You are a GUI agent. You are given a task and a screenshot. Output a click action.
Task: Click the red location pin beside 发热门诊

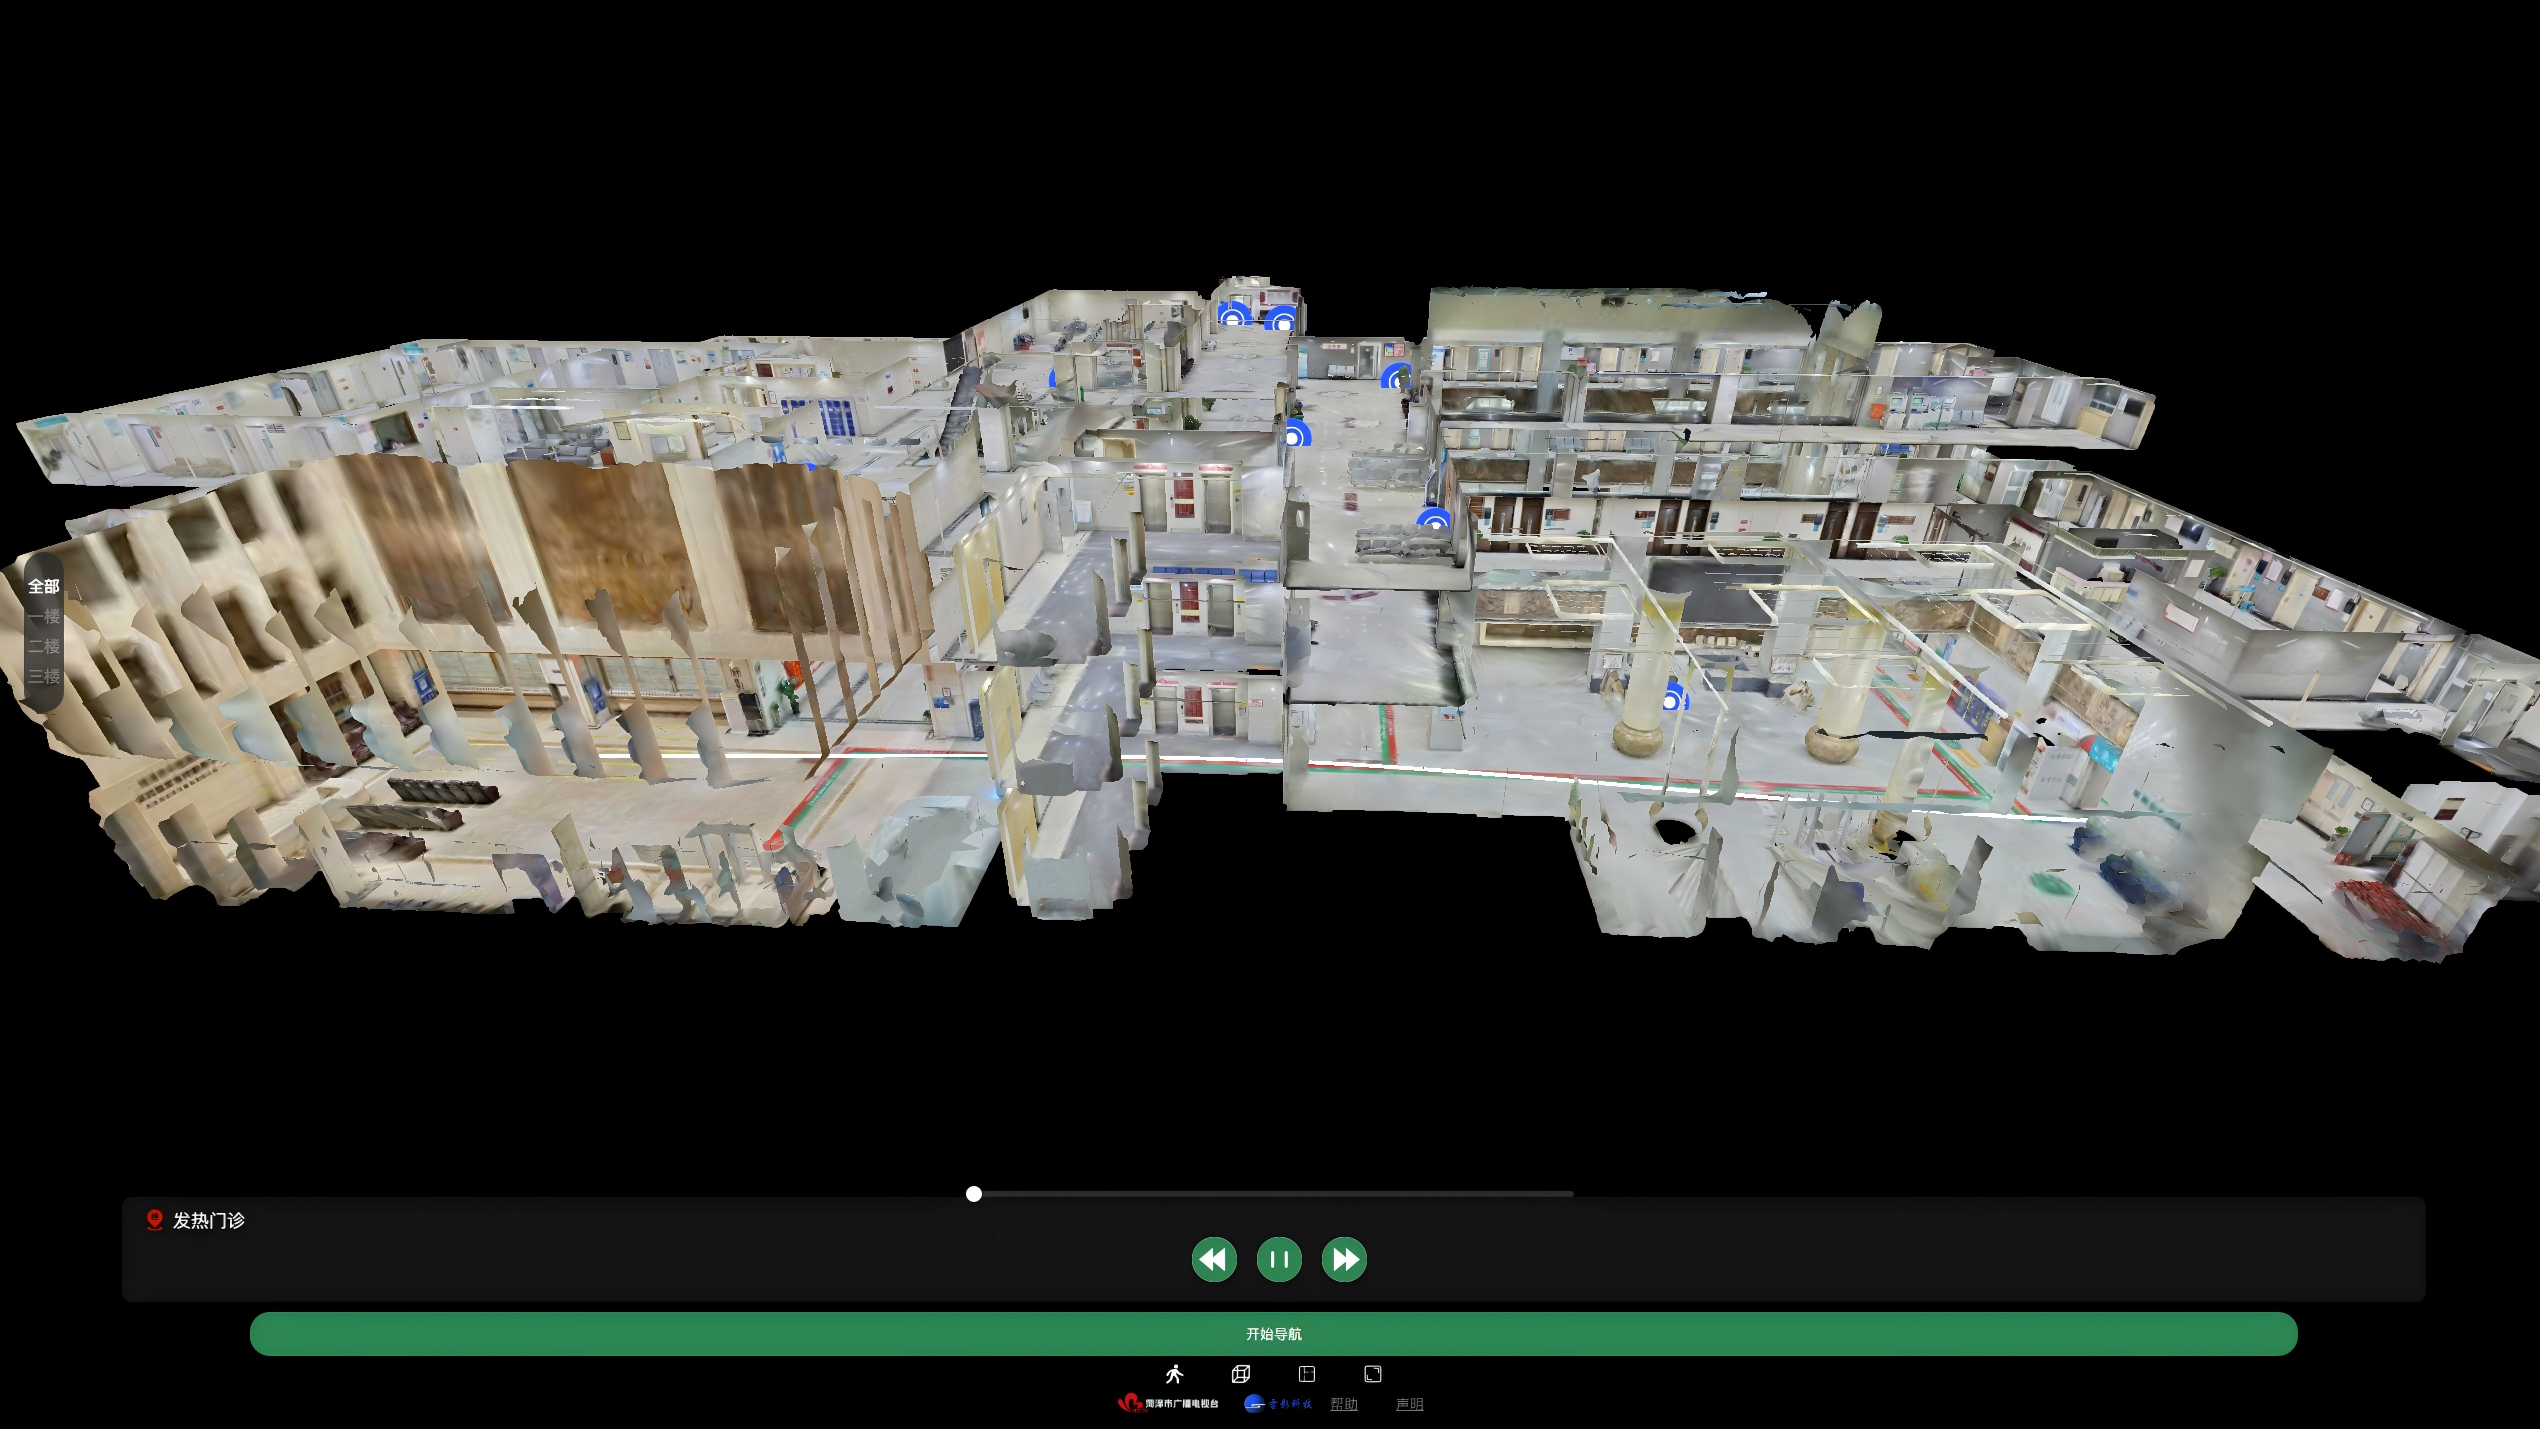(154, 1220)
